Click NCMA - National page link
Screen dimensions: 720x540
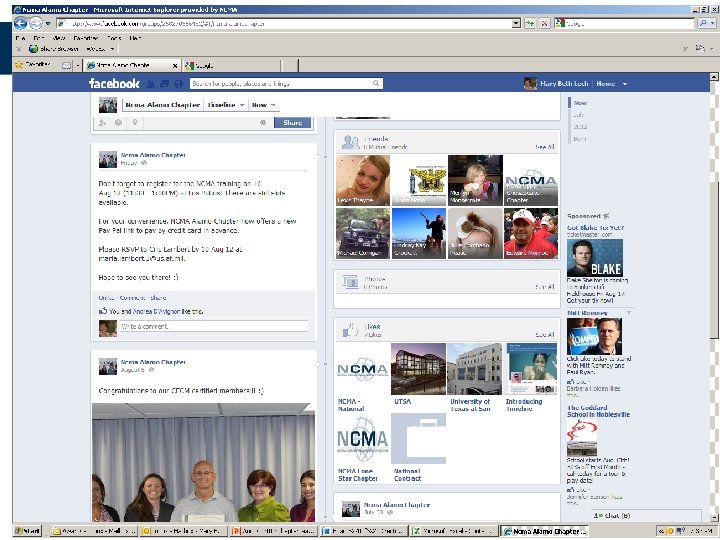(x=351, y=405)
